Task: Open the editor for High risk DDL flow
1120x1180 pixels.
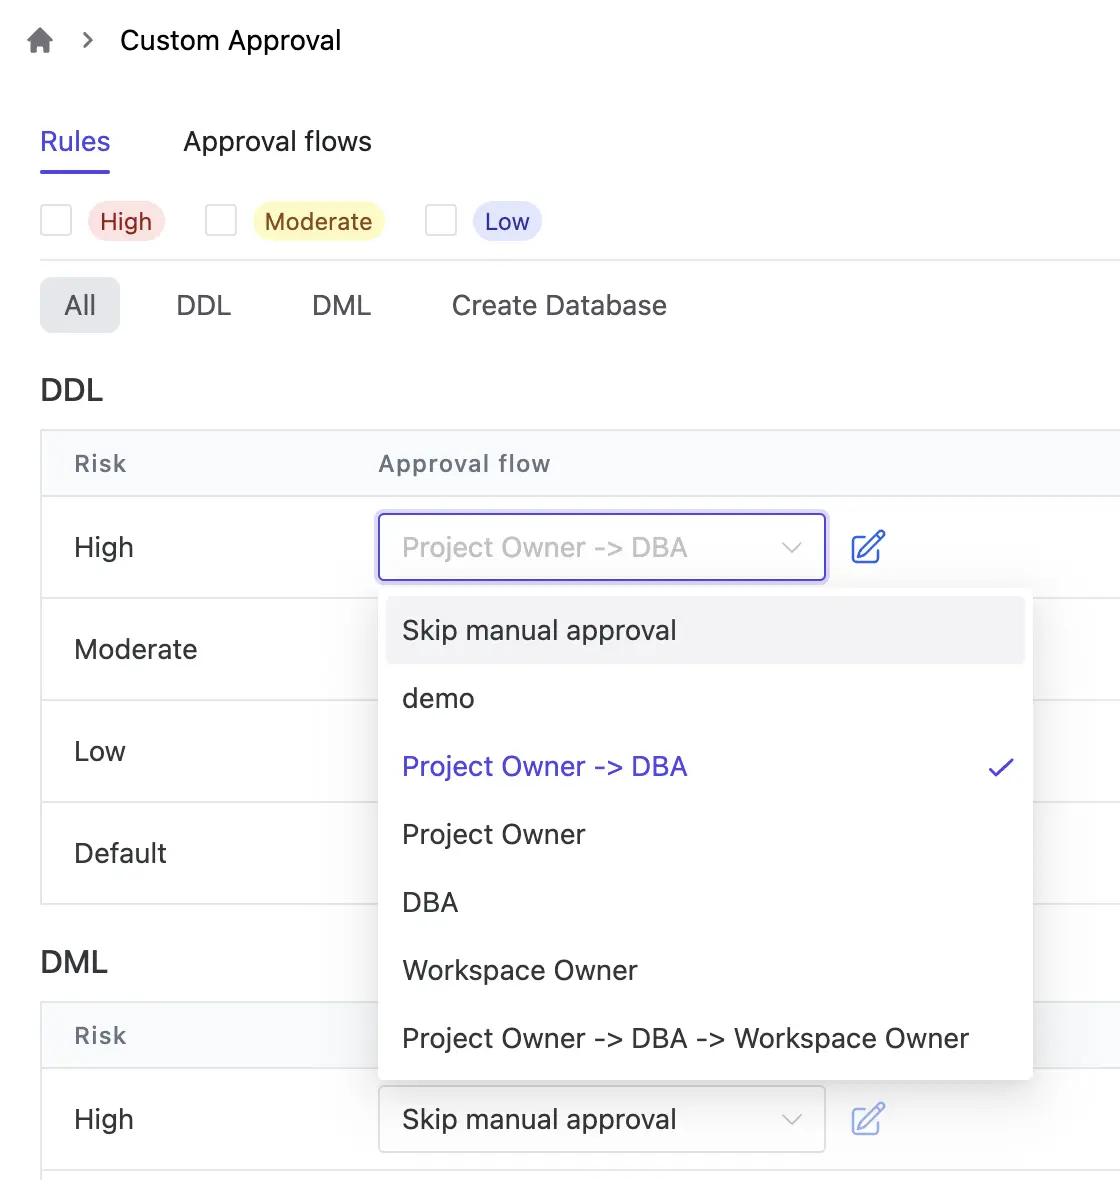Action: click(x=866, y=547)
